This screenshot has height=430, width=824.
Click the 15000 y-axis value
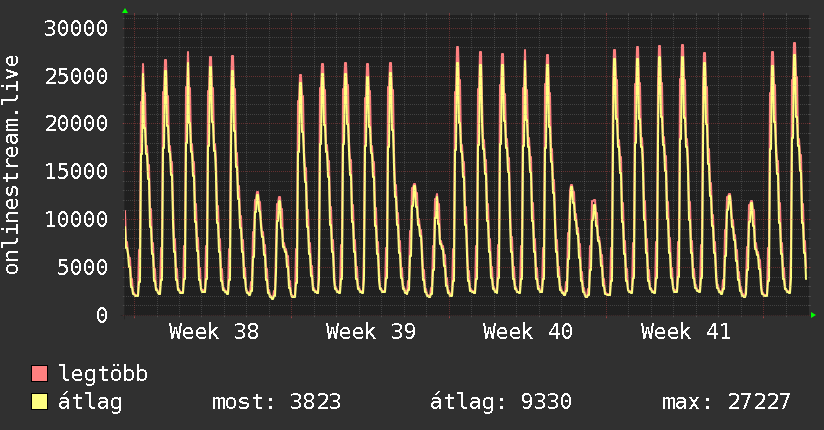tap(76, 171)
